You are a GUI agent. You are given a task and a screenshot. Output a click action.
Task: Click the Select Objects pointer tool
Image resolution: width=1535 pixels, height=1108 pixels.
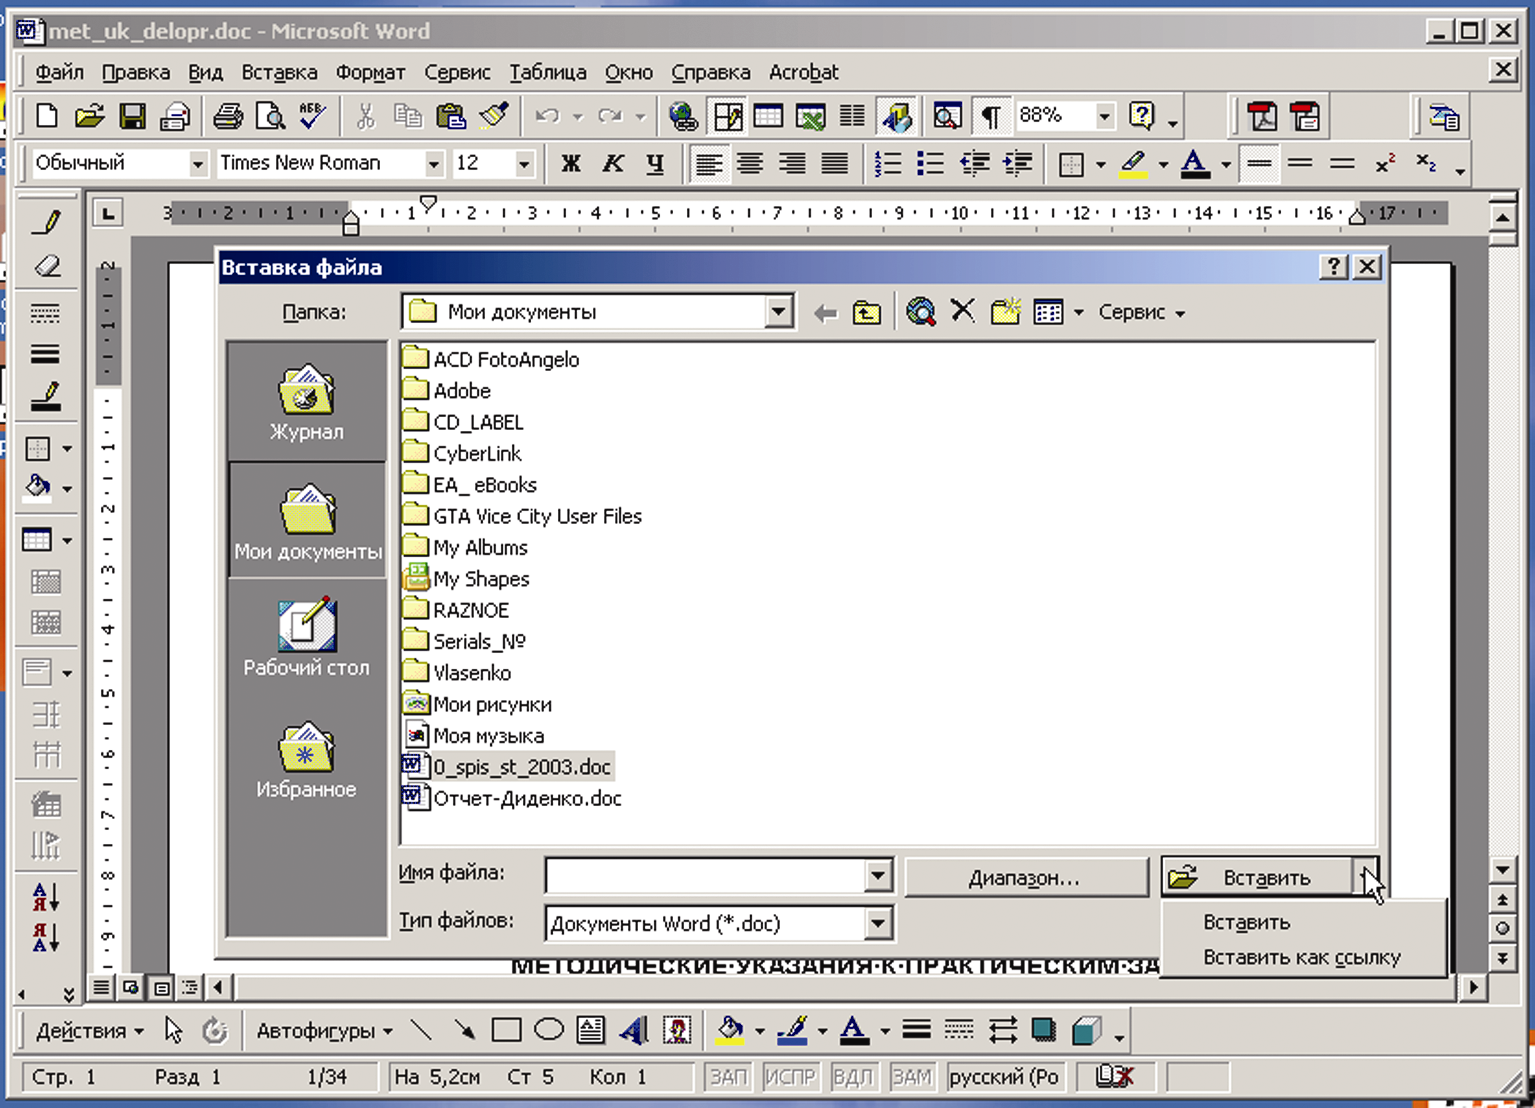(174, 1030)
